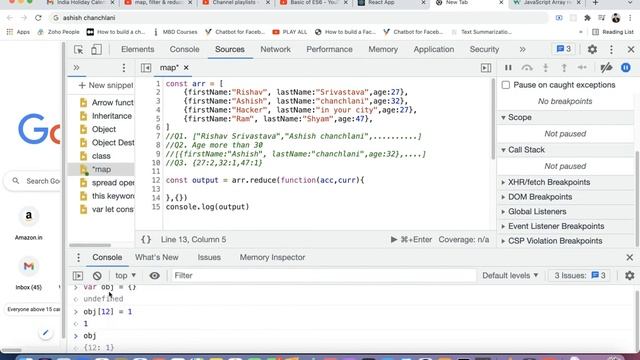Image resolution: width=640 pixels, height=360 pixels.
Task: Open console settings gear icon
Action: coord(629,276)
